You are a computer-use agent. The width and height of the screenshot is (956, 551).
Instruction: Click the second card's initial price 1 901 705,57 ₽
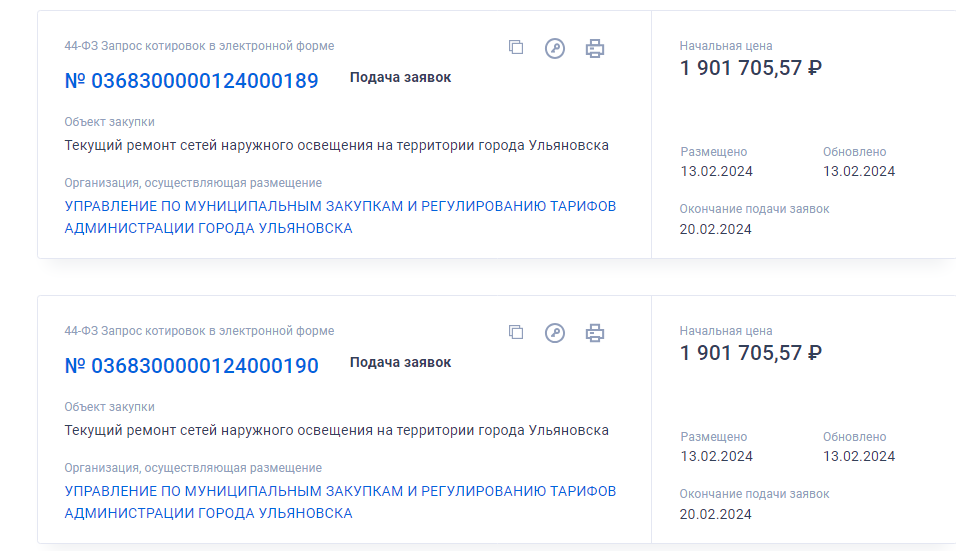tap(750, 353)
